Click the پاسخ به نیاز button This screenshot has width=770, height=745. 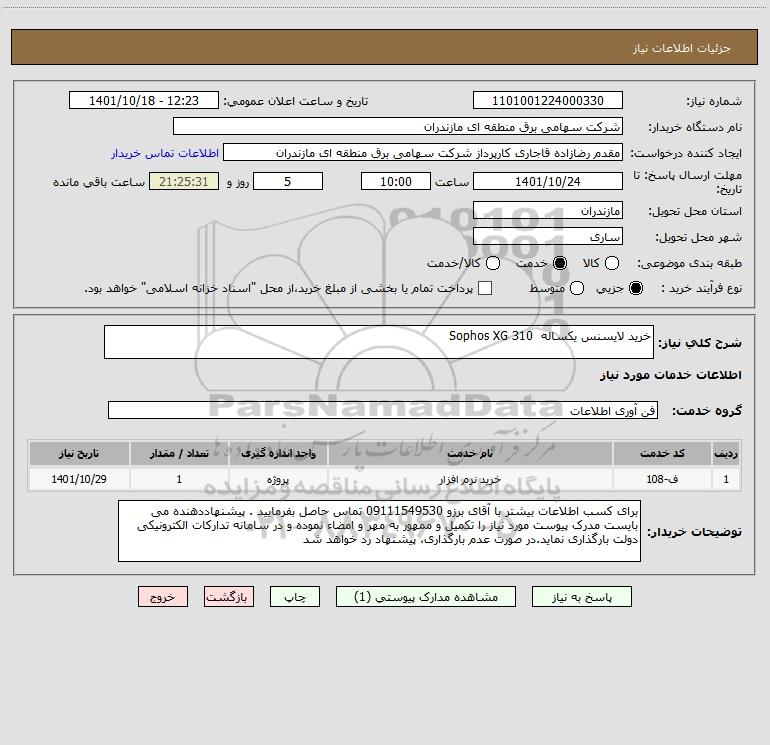point(582,597)
